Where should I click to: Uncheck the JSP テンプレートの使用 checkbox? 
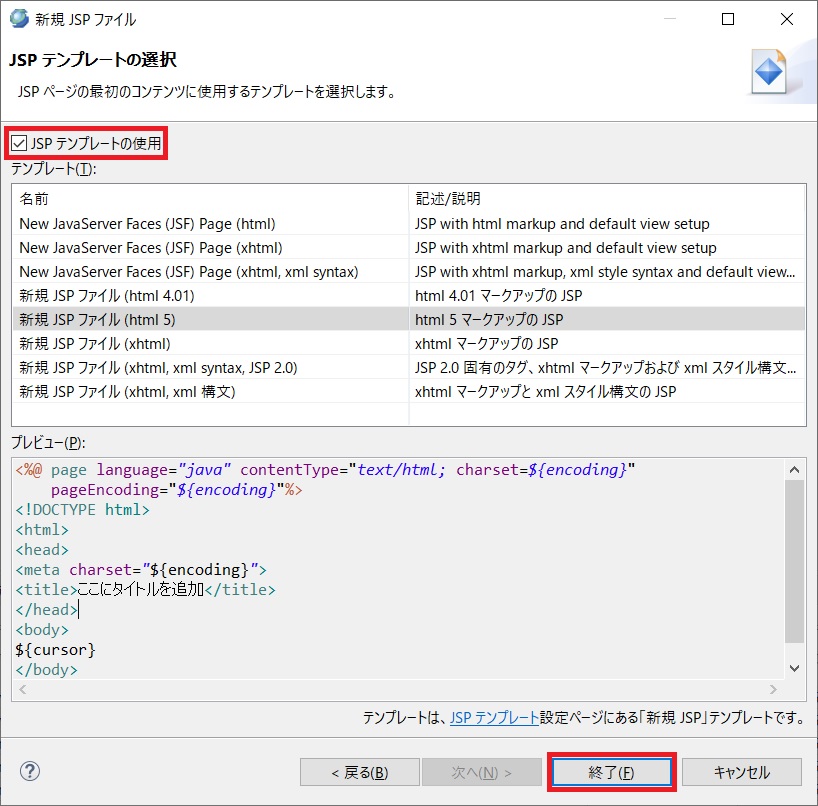[x=19, y=144]
